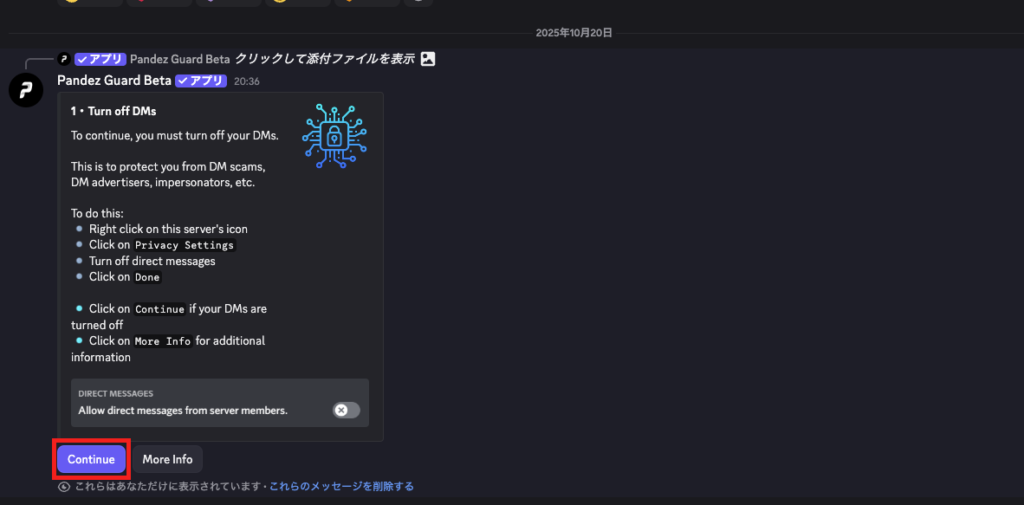This screenshot has width=1024, height=505.
Task: Click the small Pandez avatar in reply line
Action: (64, 59)
